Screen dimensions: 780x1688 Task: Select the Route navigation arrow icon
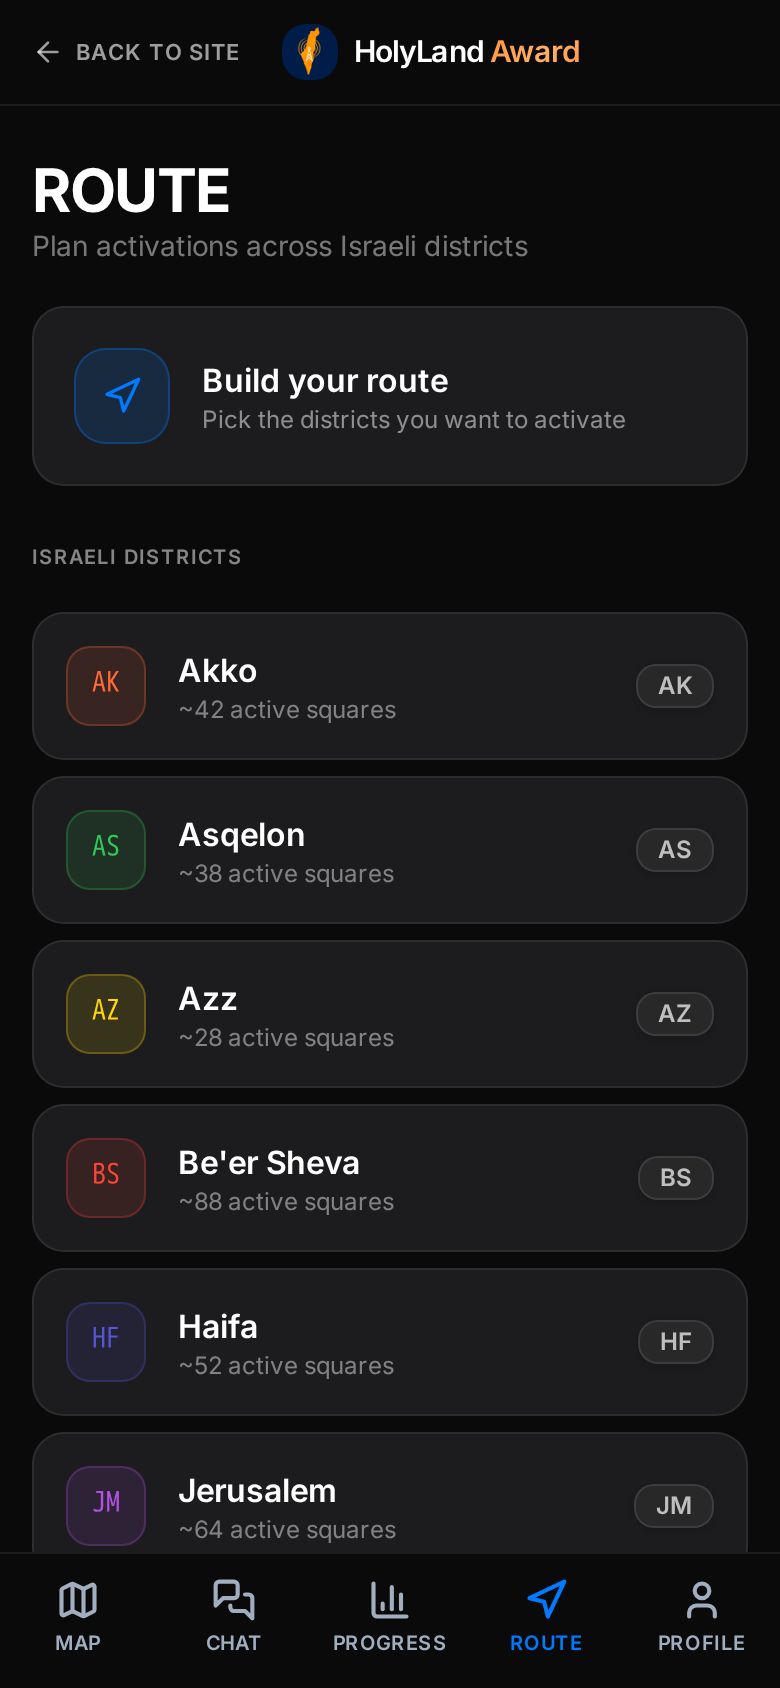546,1600
